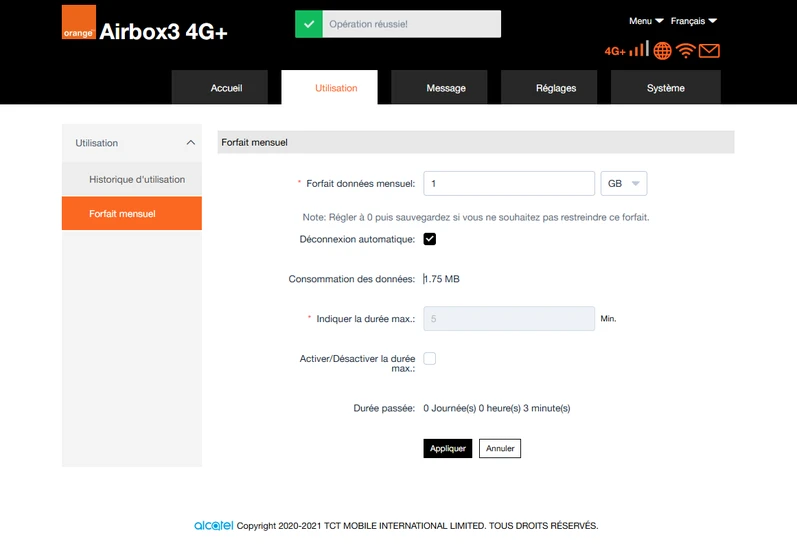Screen dimensions: 797x546
Task: Open the GB unit dropdown
Action: pos(624,184)
